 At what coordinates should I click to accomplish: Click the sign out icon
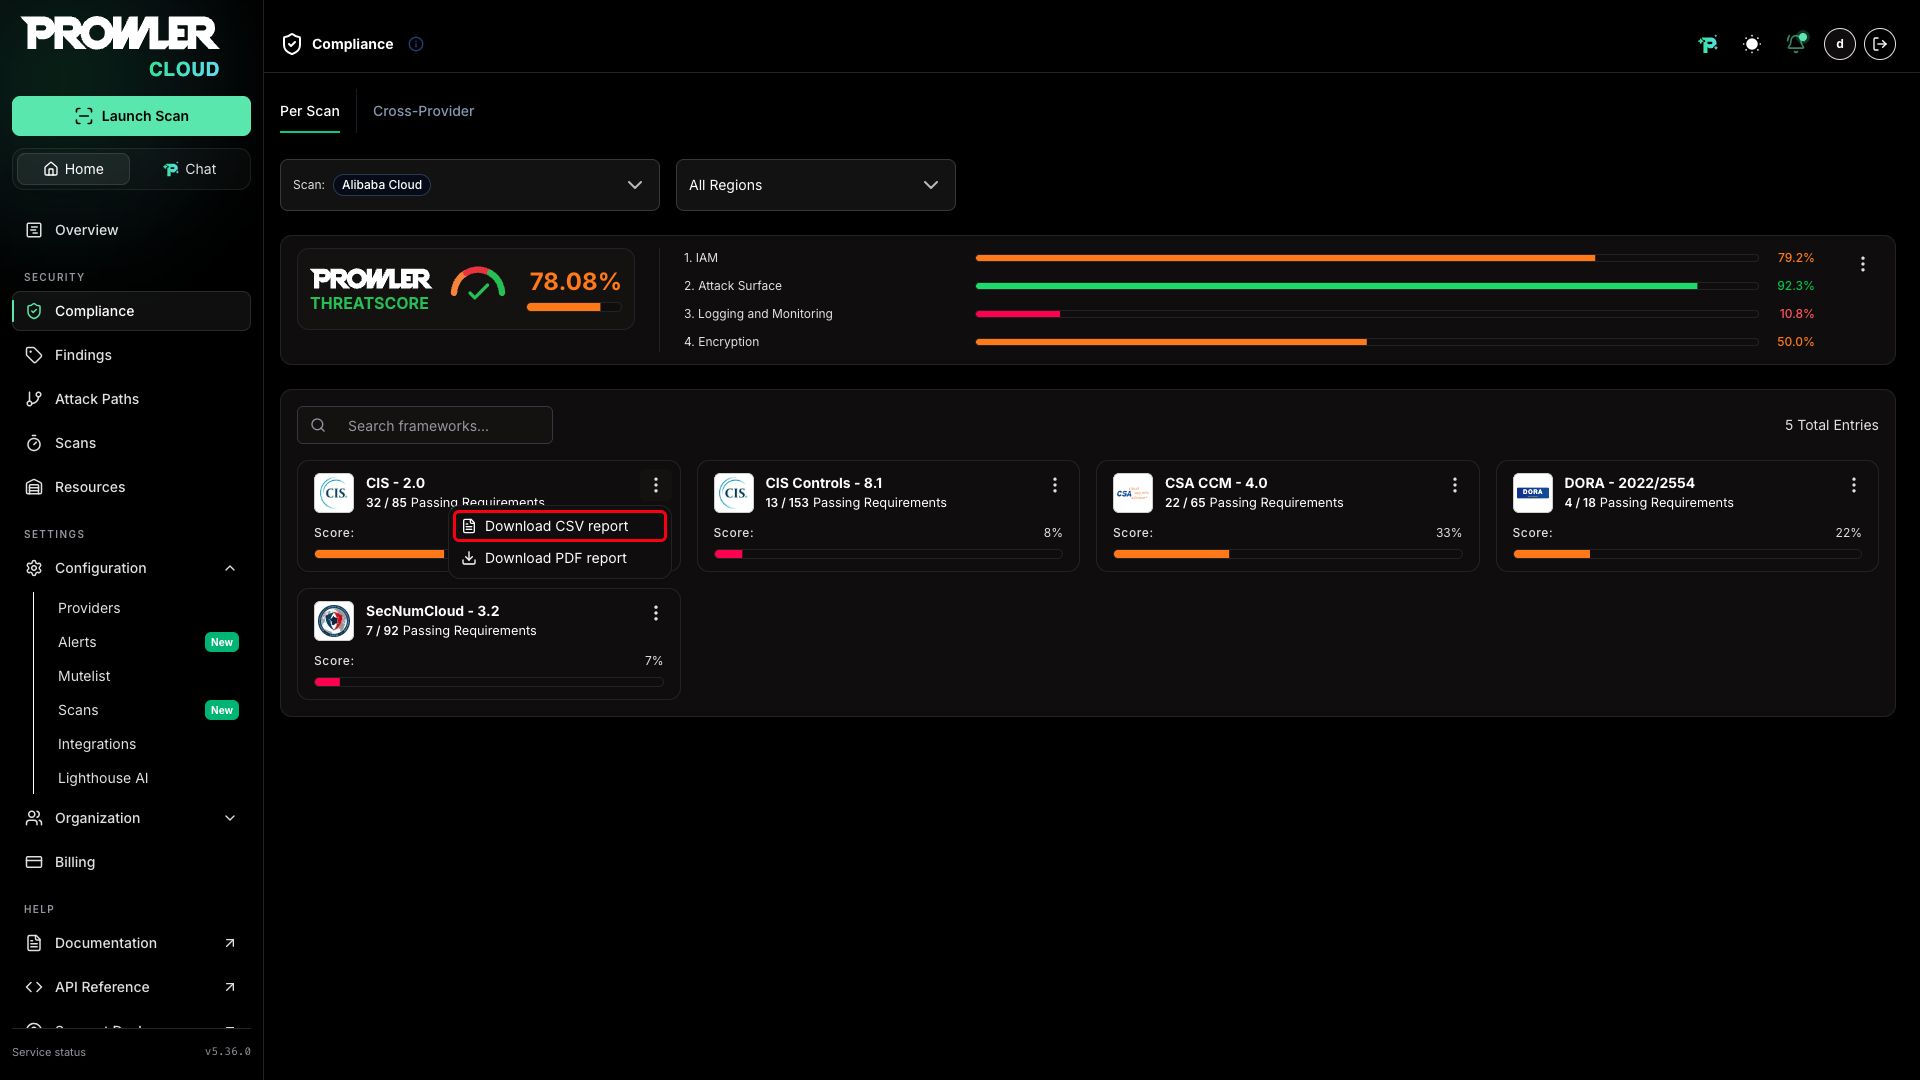(x=1880, y=44)
